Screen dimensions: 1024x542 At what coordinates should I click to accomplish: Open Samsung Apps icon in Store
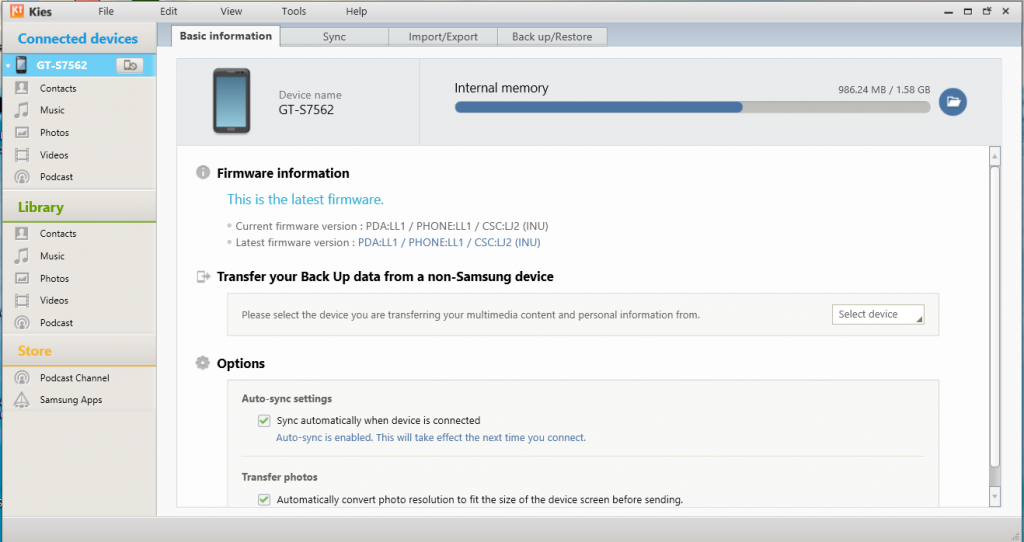pos(22,400)
